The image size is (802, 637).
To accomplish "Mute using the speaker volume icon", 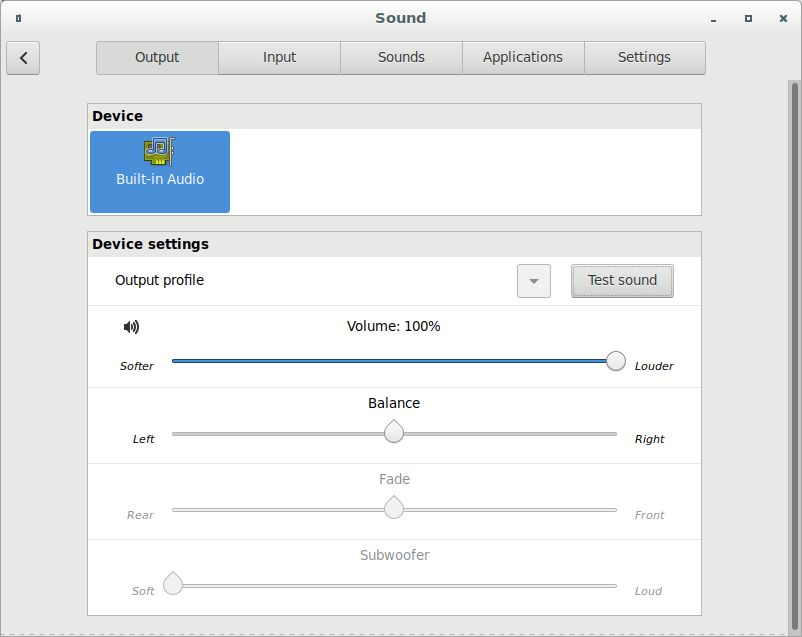I will pos(131,326).
